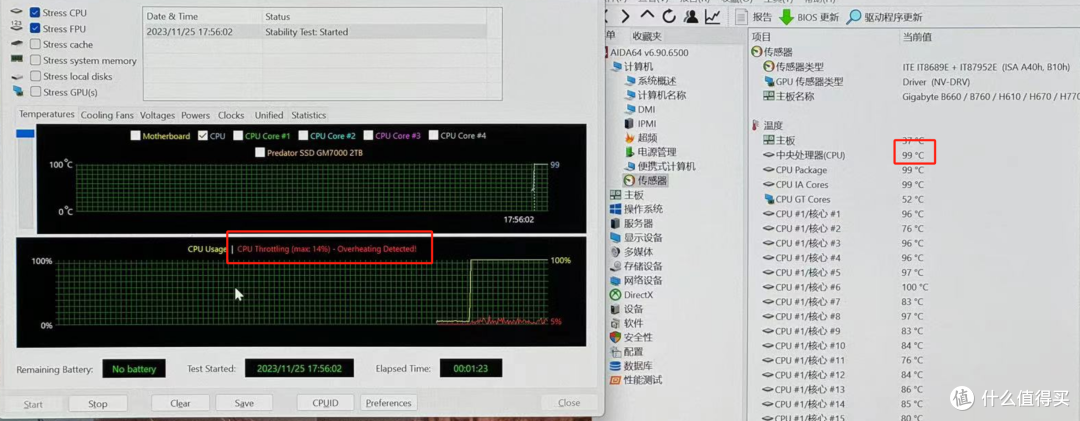Switch to the Cooling Fans tab
The image size is (1080, 421).
pos(107,115)
